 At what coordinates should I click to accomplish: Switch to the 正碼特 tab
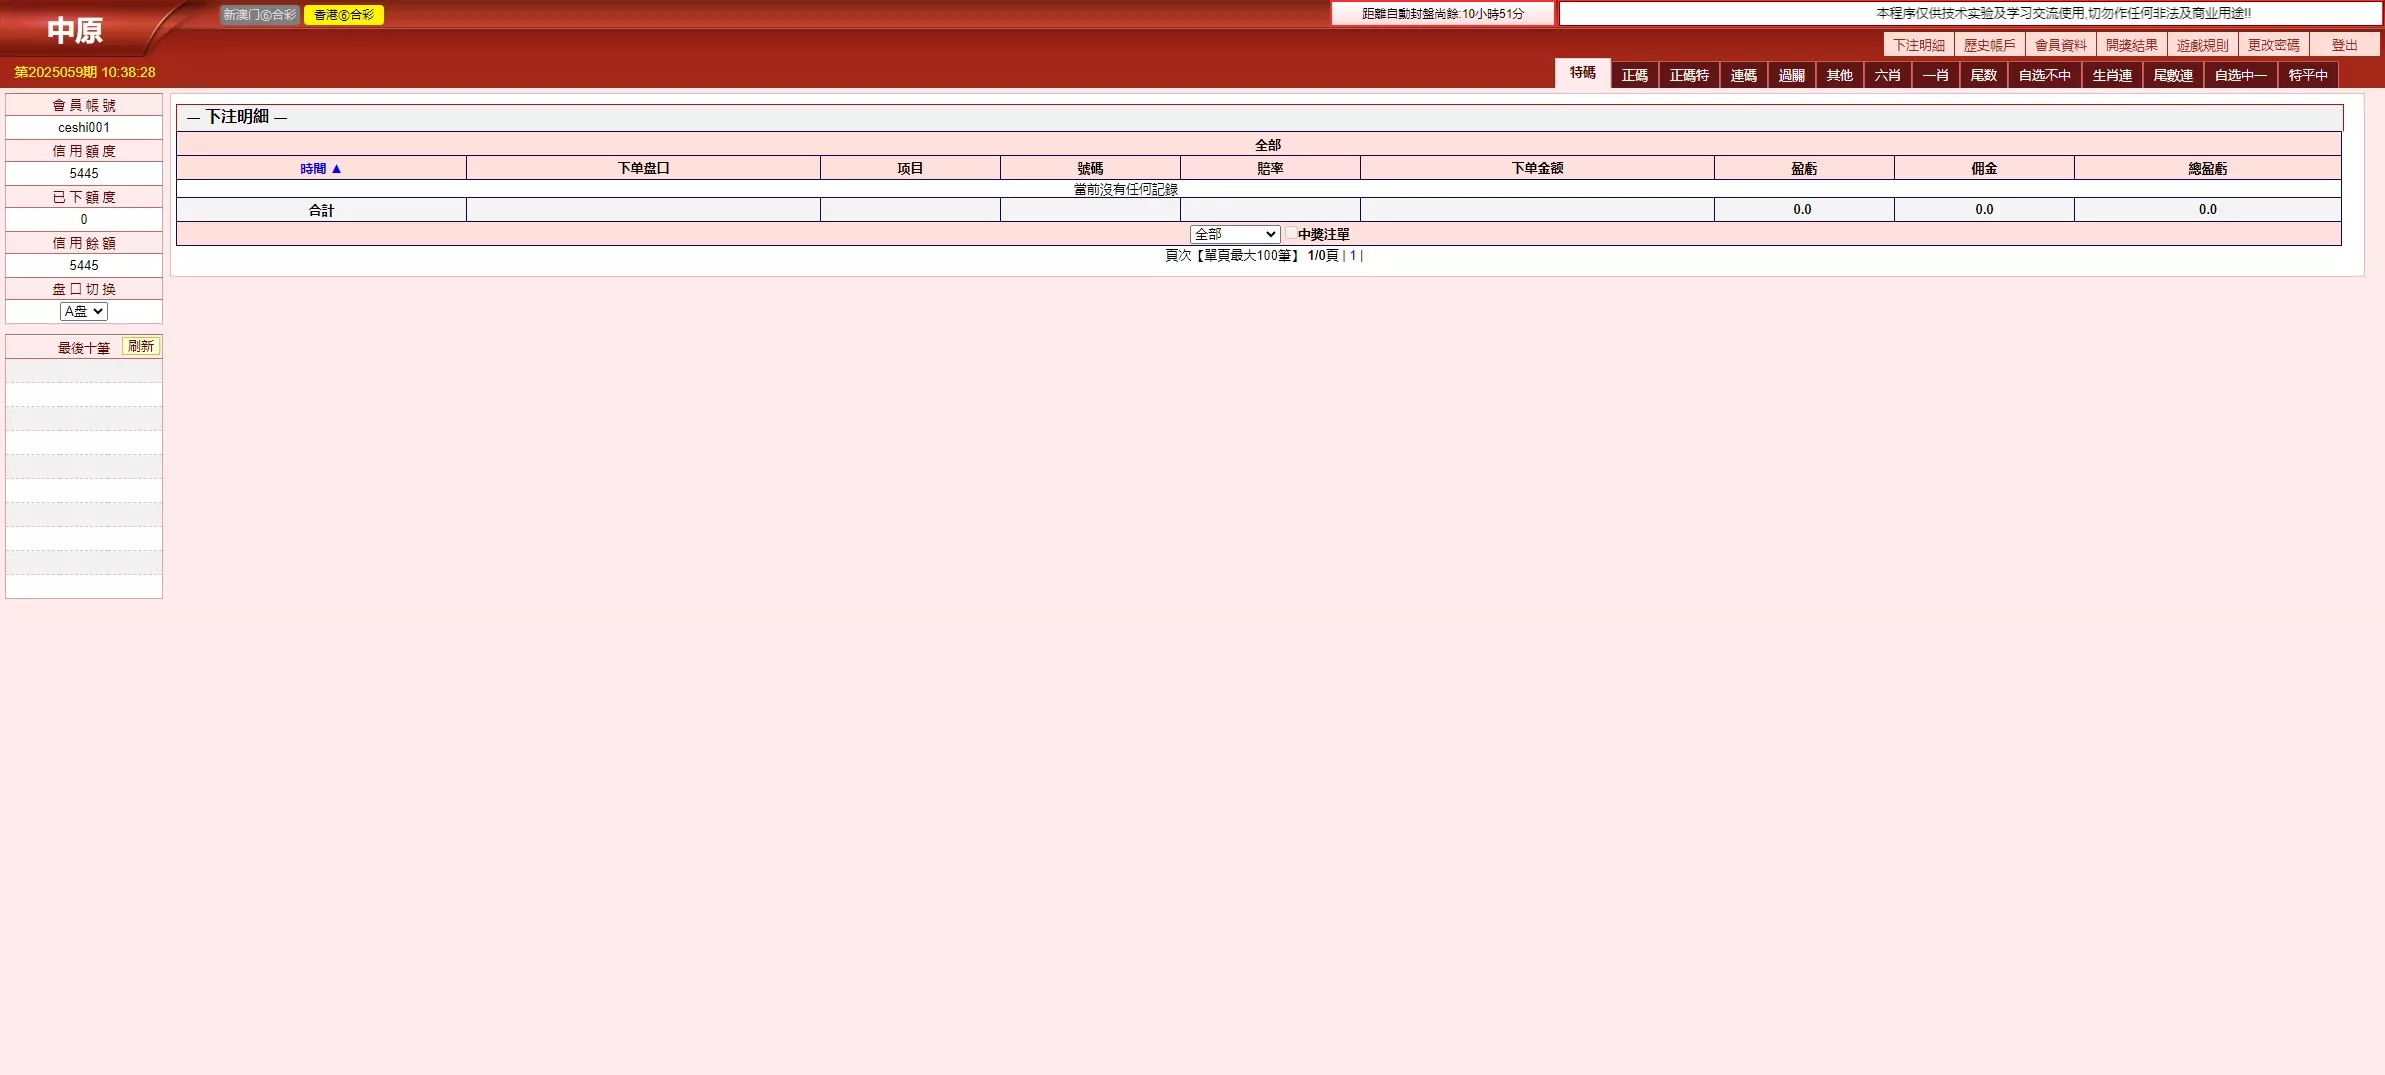click(1689, 76)
